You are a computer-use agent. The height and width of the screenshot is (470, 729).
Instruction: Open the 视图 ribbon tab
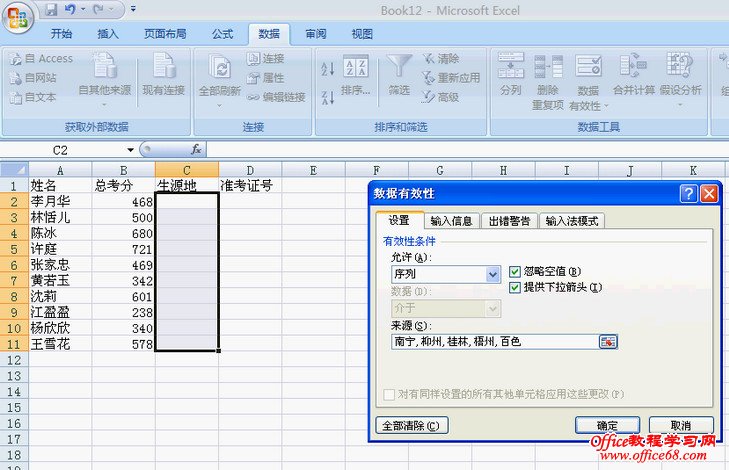click(362, 34)
